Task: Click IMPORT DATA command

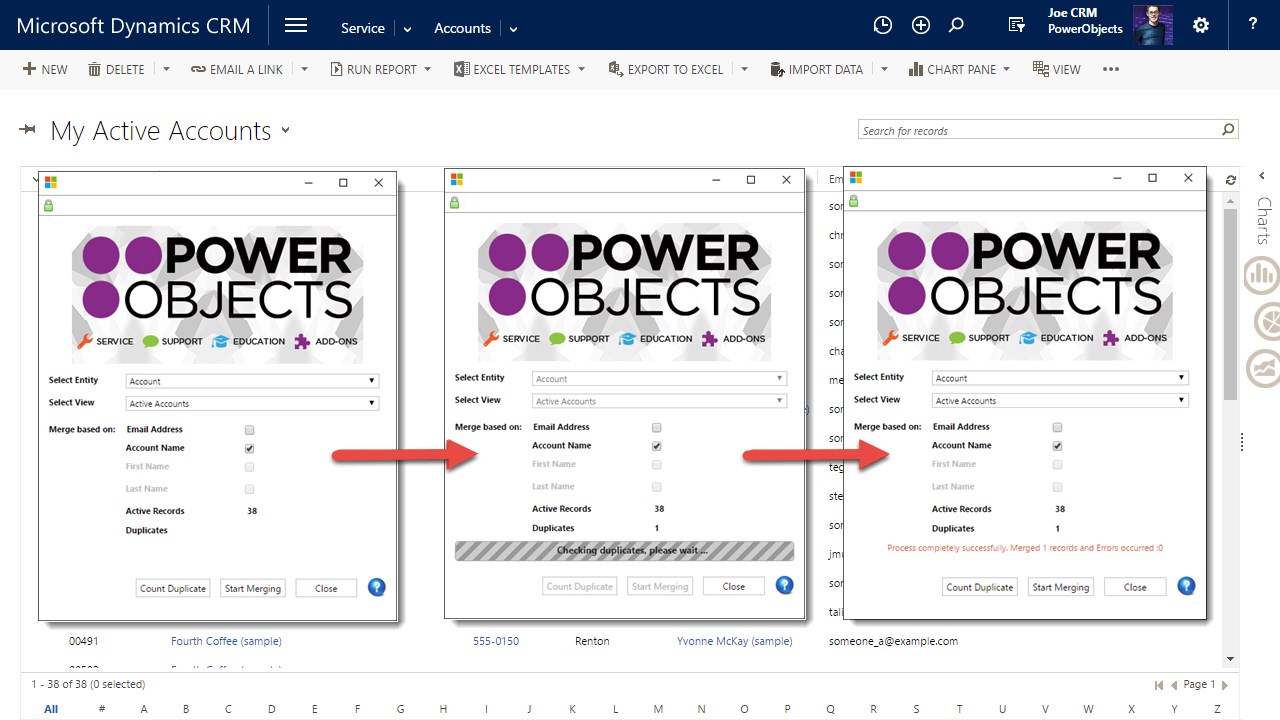Action: (817, 69)
